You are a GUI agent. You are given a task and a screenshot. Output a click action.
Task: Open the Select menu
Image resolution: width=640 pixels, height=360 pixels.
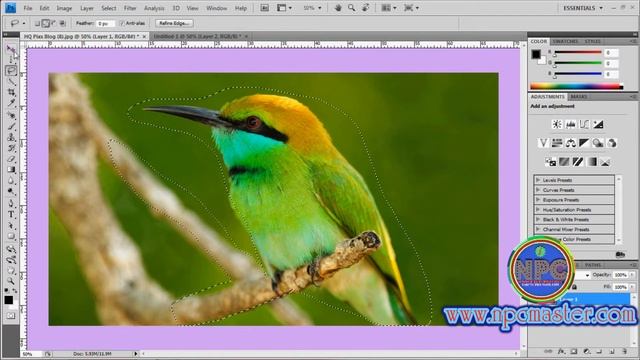tap(109, 8)
